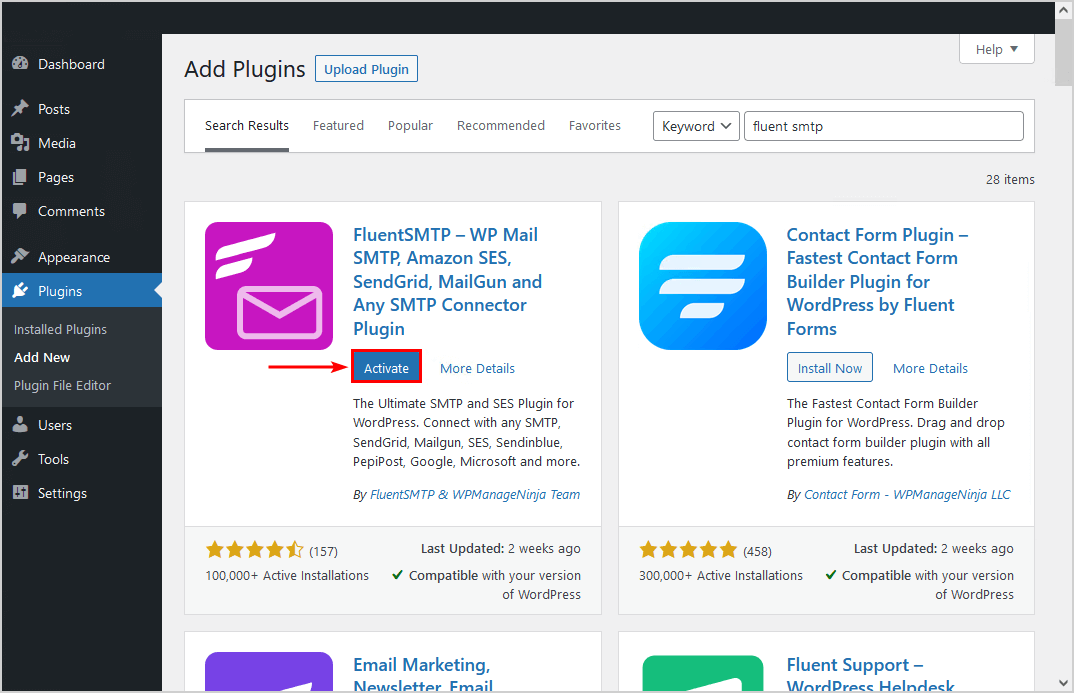Click the plugin search field containing fluent smtp
Image resolution: width=1074 pixels, height=693 pixels.
click(884, 126)
